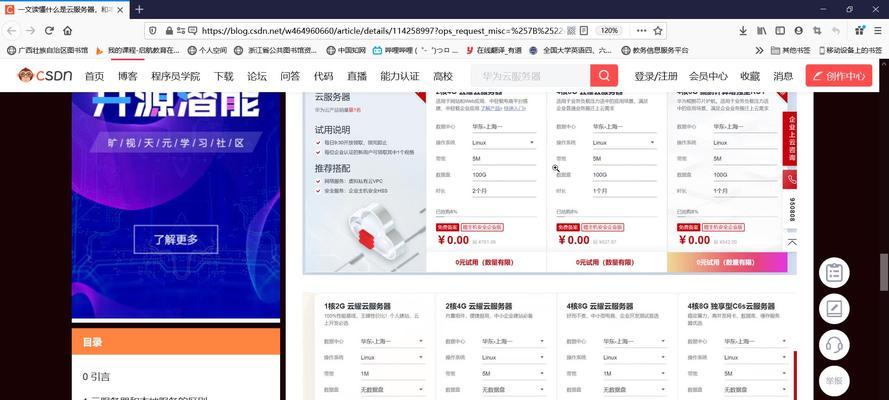The height and width of the screenshot is (400, 889).
Task: Open the Firefox hamburger menu
Action: click(x=878, y=31)
